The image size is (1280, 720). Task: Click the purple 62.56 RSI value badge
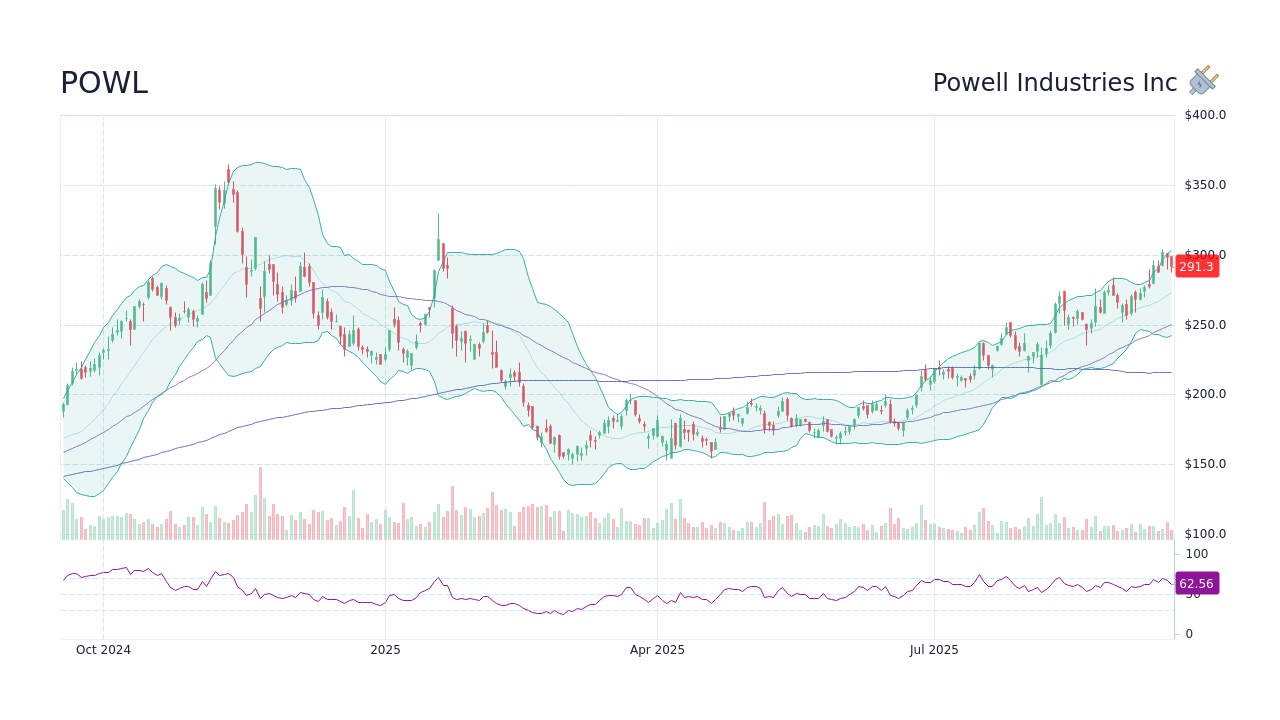pyautogui.click(x=1197, y=583)
